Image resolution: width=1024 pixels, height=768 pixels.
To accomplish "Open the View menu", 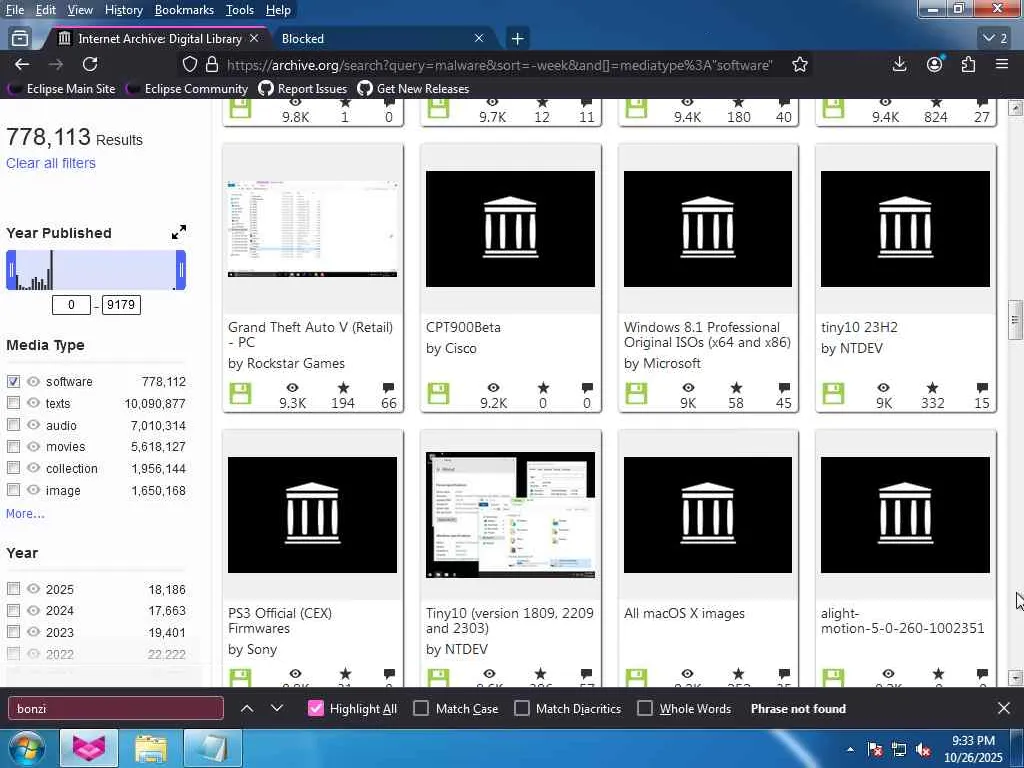I will point(80,10).
